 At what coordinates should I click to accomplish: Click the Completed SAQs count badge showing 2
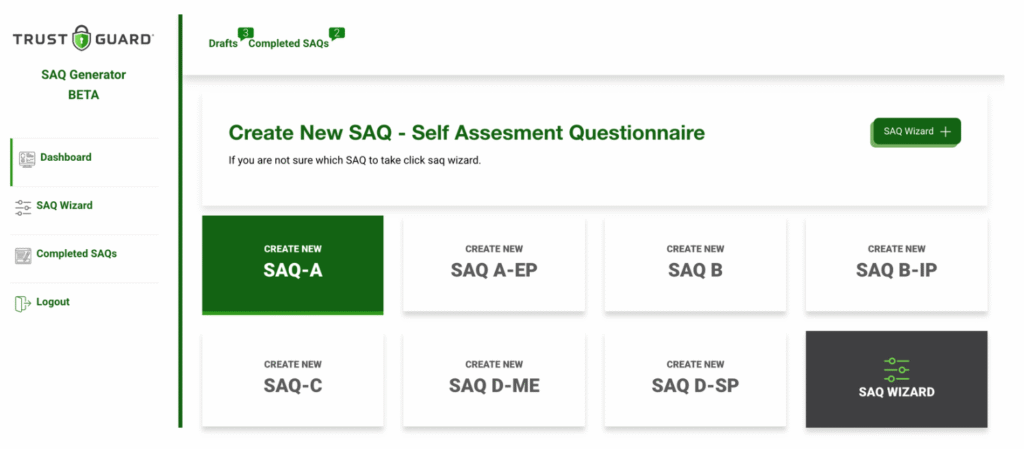(337, 34)
